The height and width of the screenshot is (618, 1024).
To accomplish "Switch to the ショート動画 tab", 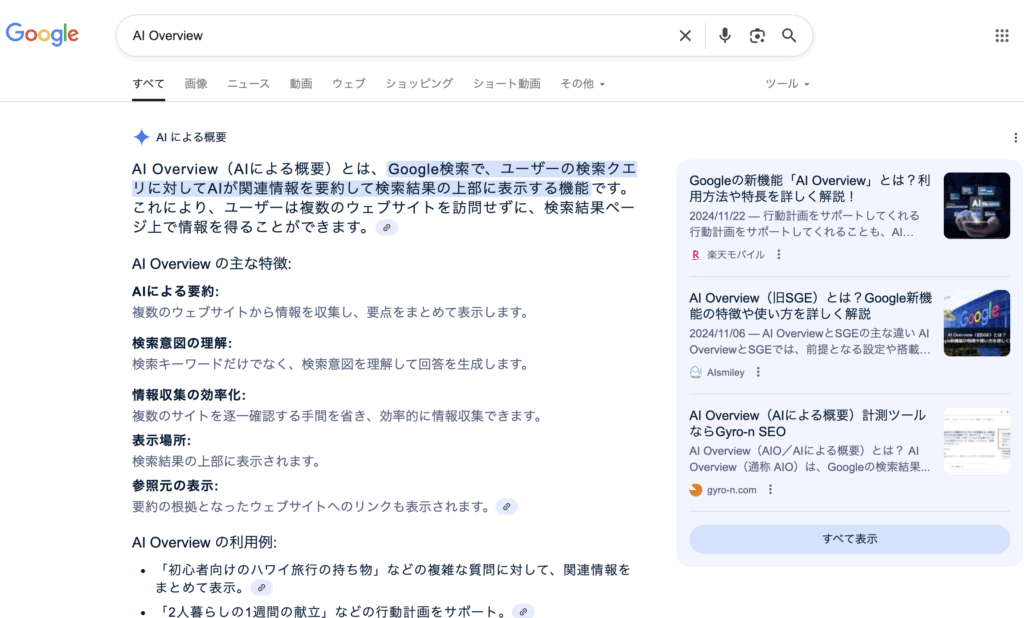I will pos(507,84).
